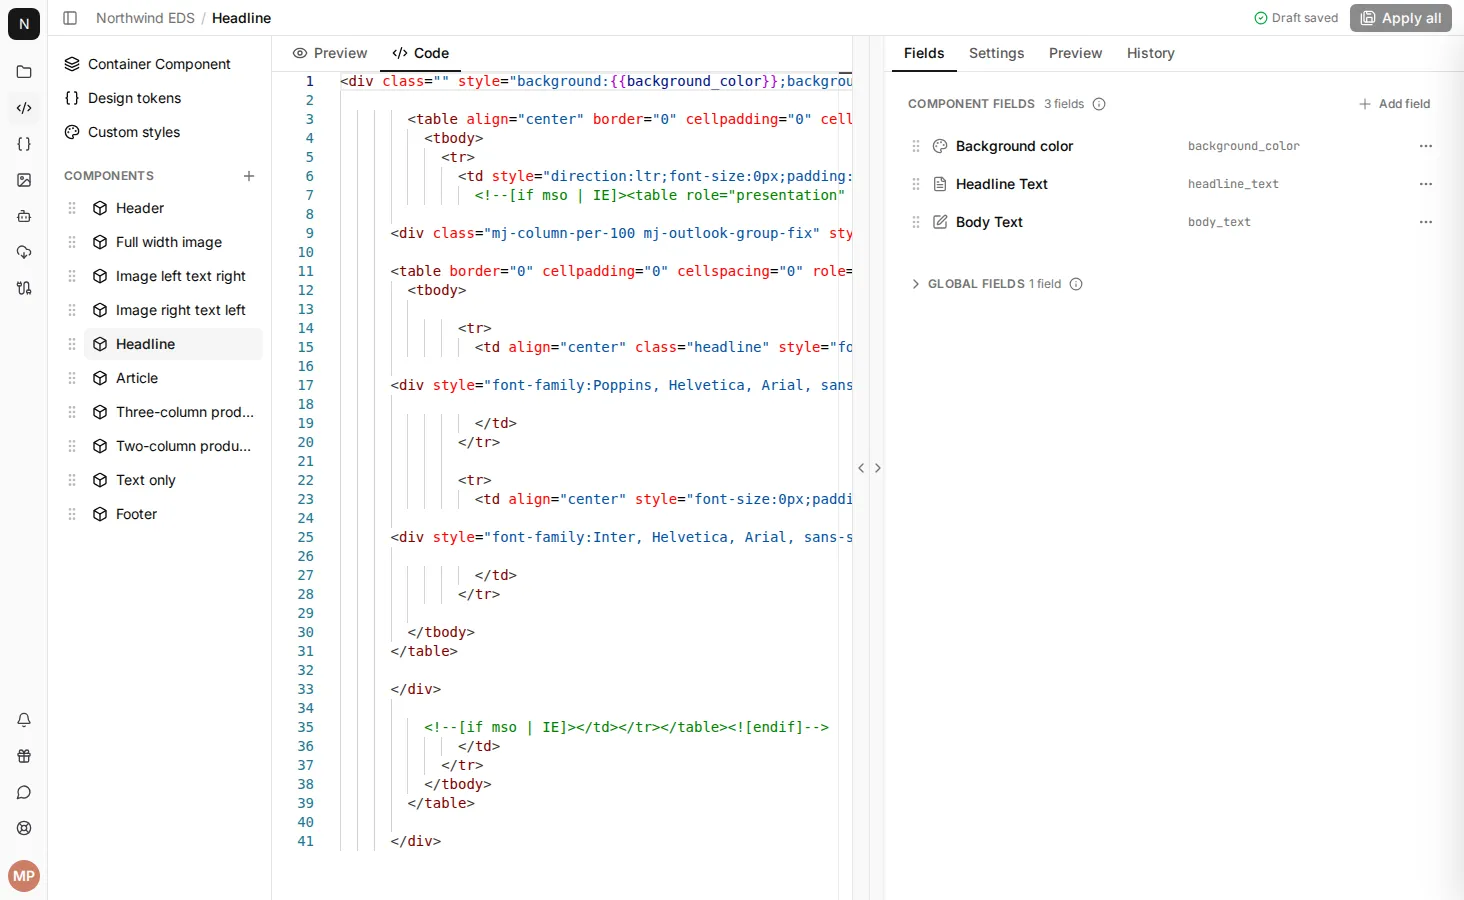The height and width of the screenshot is (900, 1464).
Task: Click the plus icon next to COMPONENTS
Action: point(249,176)
